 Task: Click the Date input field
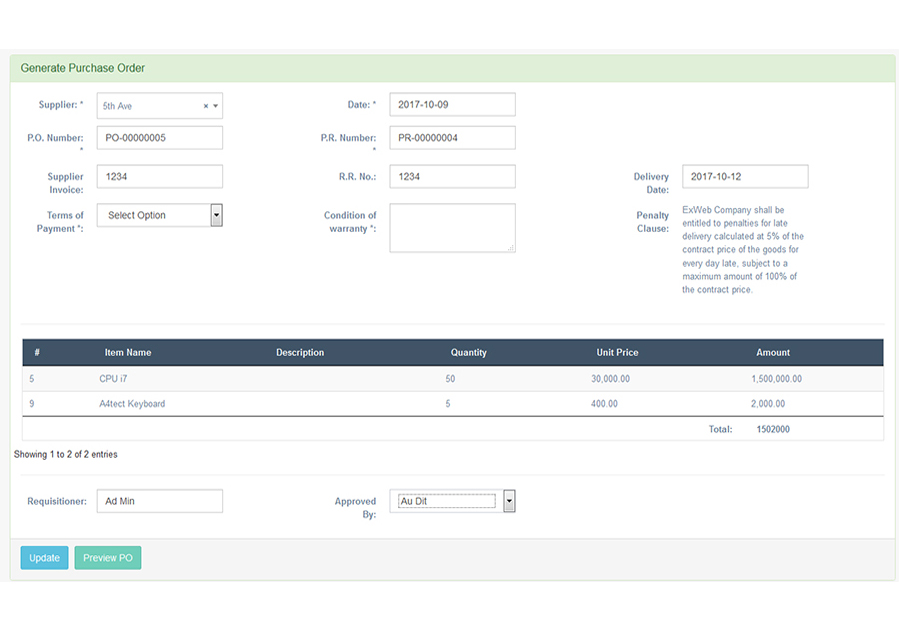point(452,105)
